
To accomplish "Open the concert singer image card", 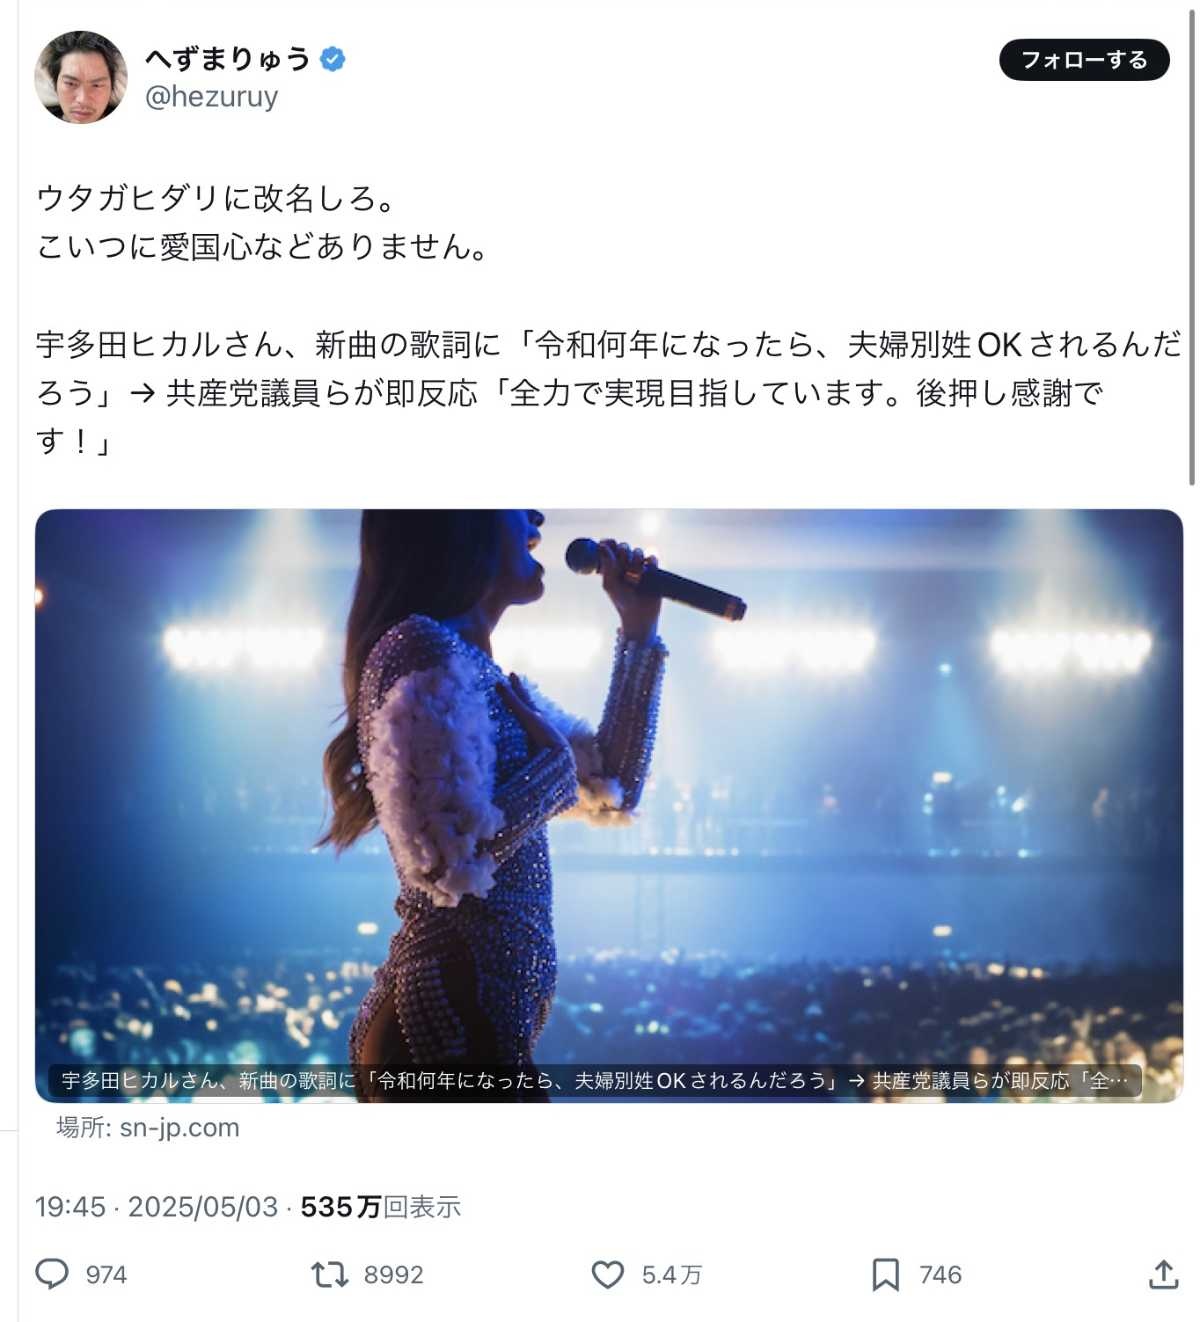I will (609, 805).
